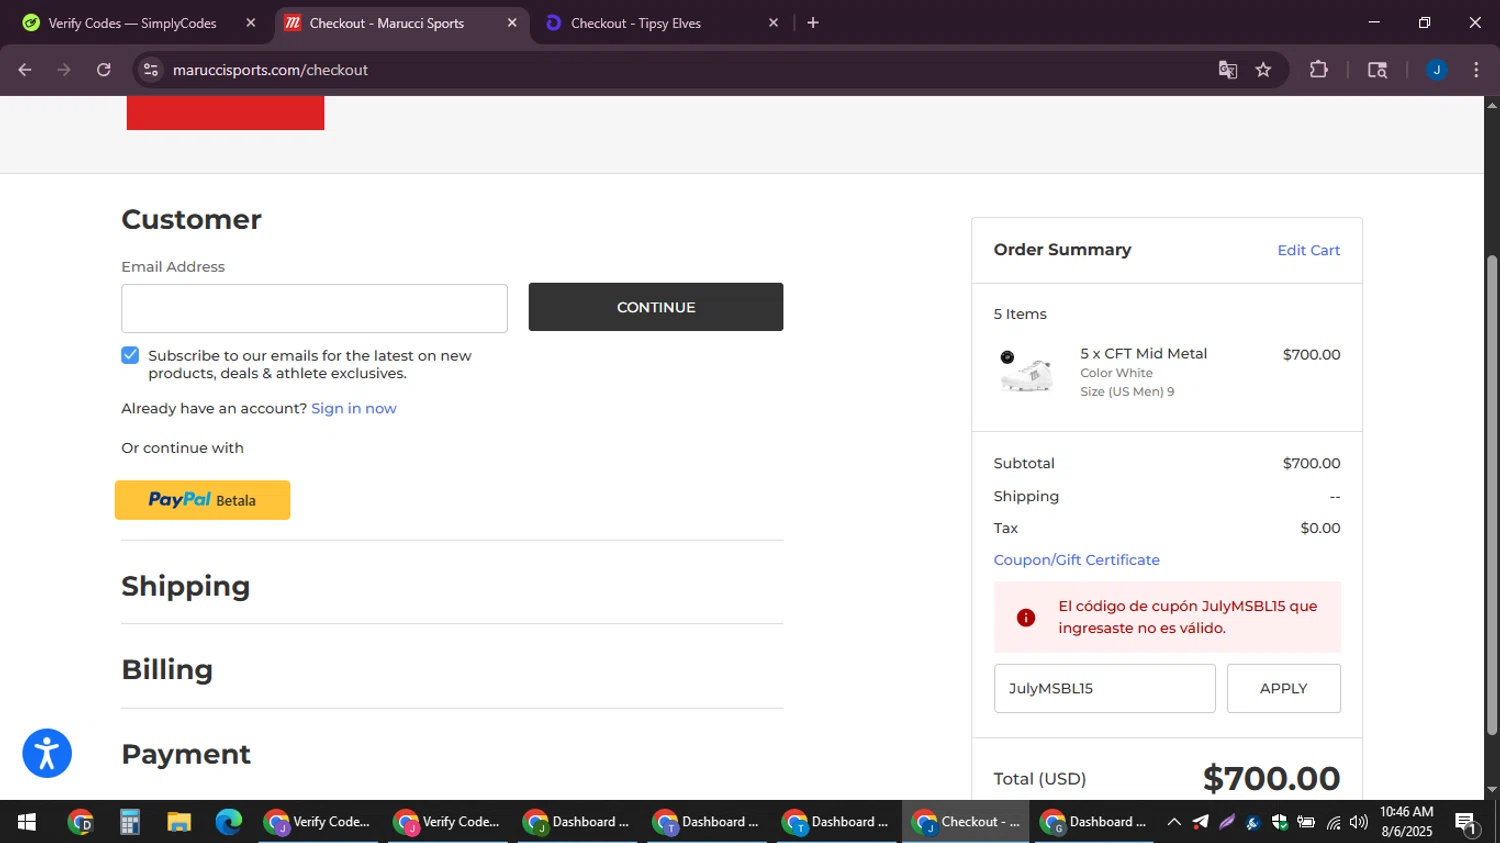This screenshot has height=843, width=1500.
Task: Switch to the first Verify Code taskbar window
Action: [x=318, y=822]
